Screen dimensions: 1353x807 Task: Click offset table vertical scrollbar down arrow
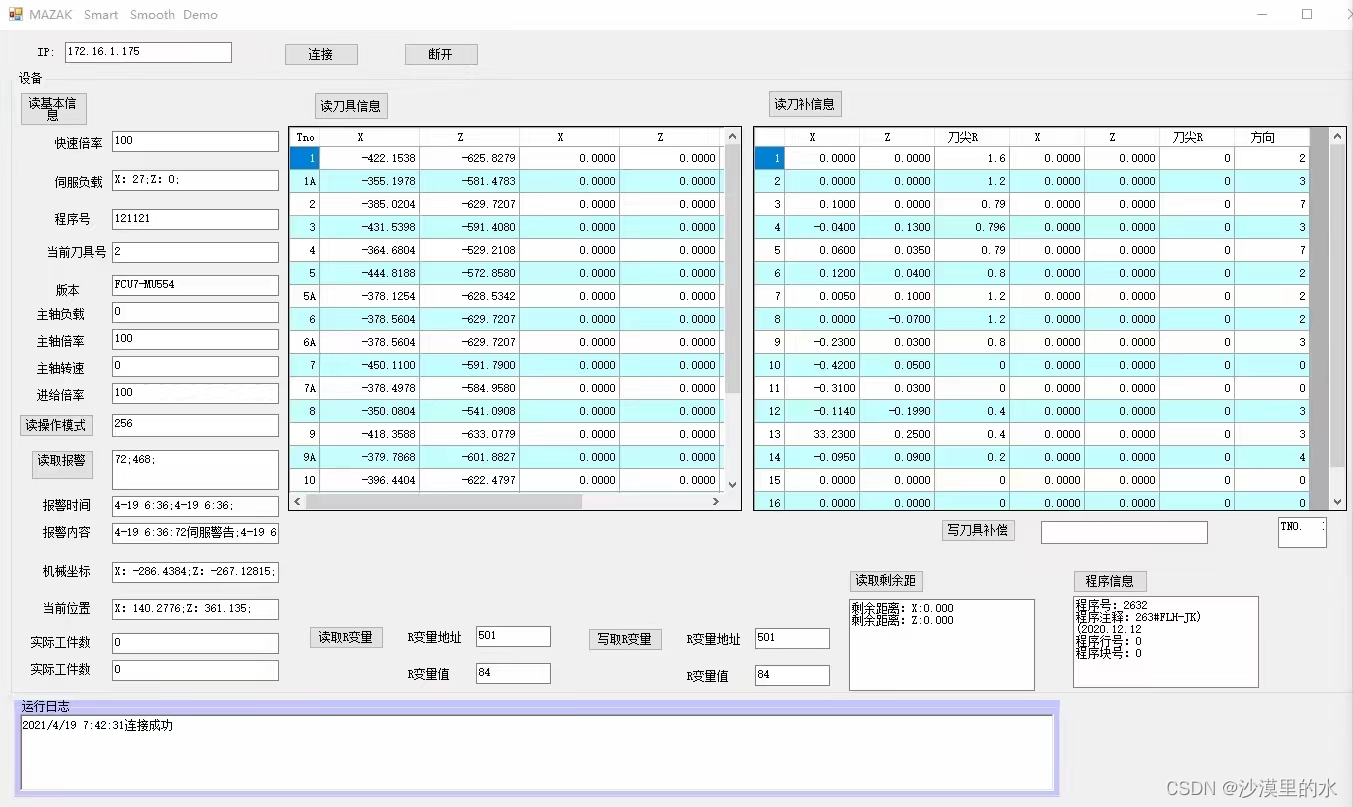click(x=1338, y=502)
